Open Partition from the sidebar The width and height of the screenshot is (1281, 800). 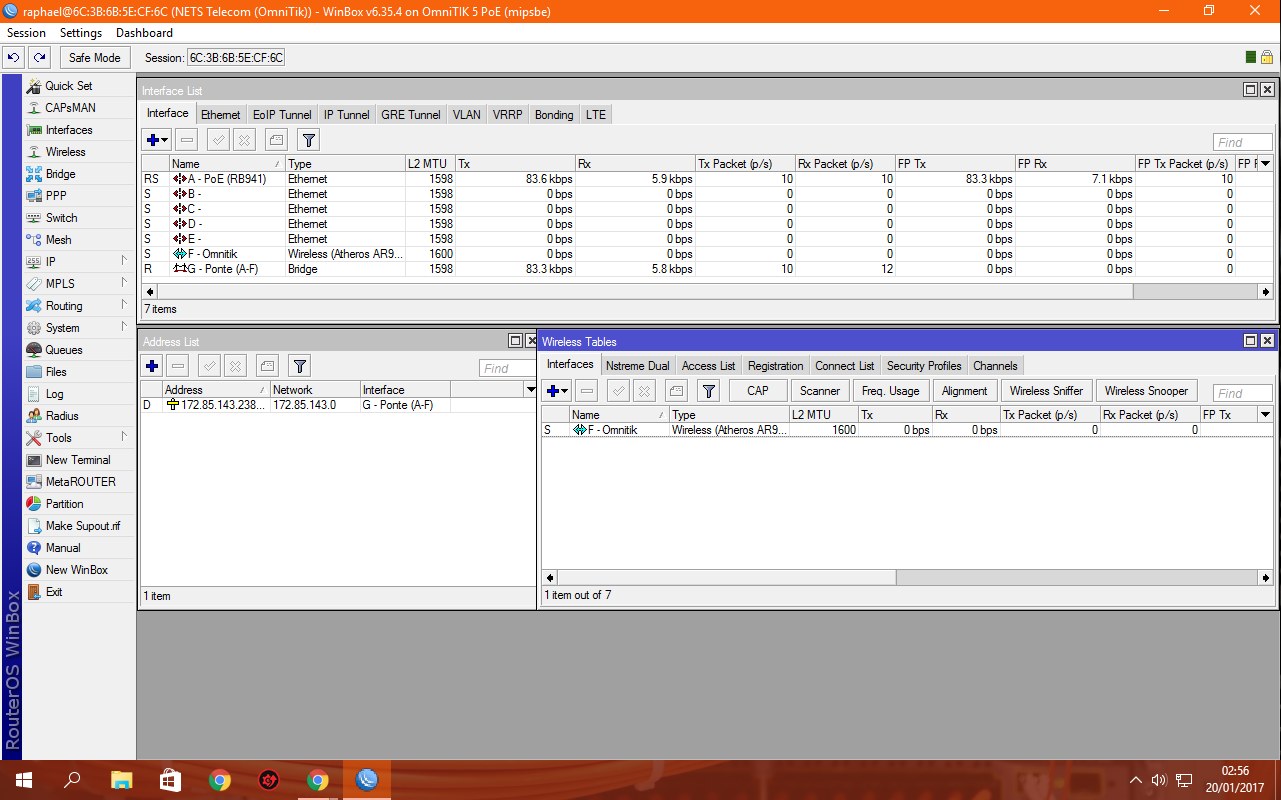click(64, 504)
